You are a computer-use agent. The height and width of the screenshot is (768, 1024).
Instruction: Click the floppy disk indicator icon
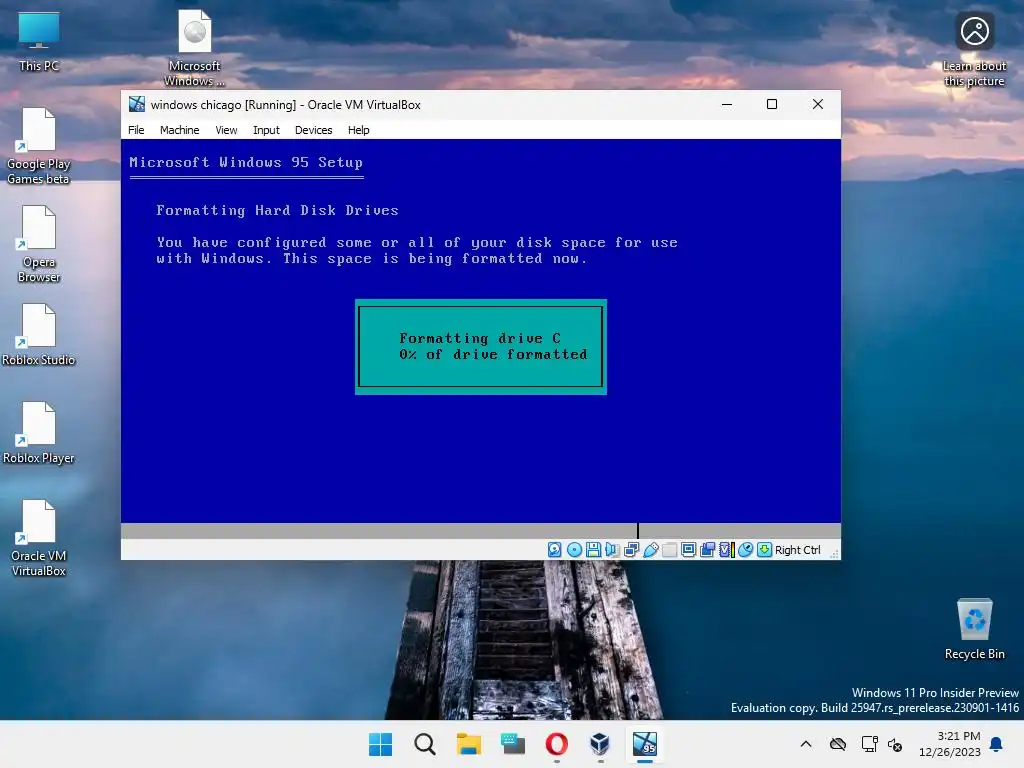[593, 550]
